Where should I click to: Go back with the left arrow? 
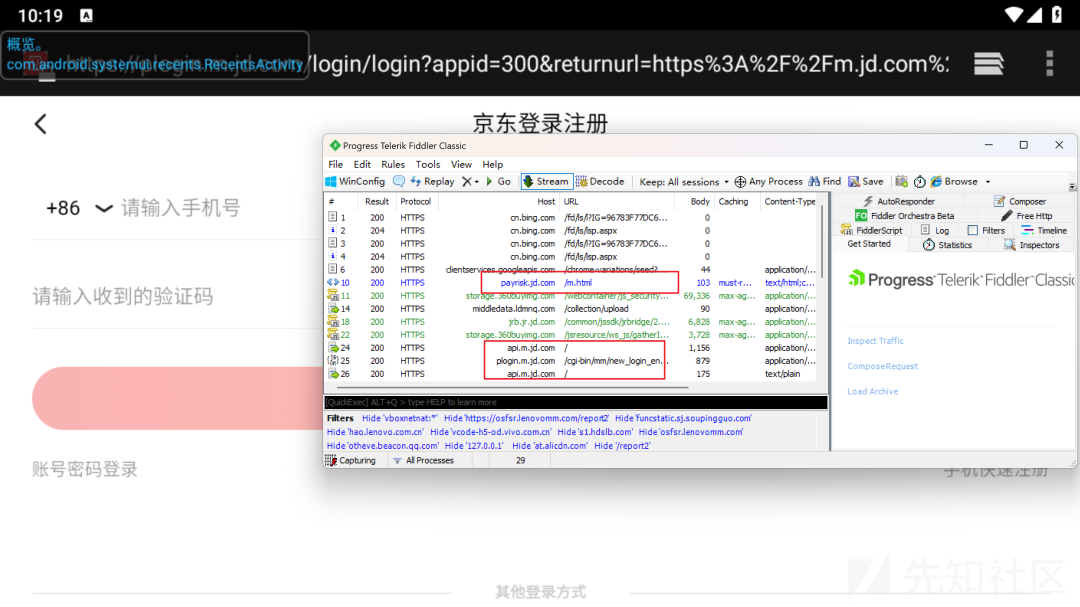[x=41, y=124]
